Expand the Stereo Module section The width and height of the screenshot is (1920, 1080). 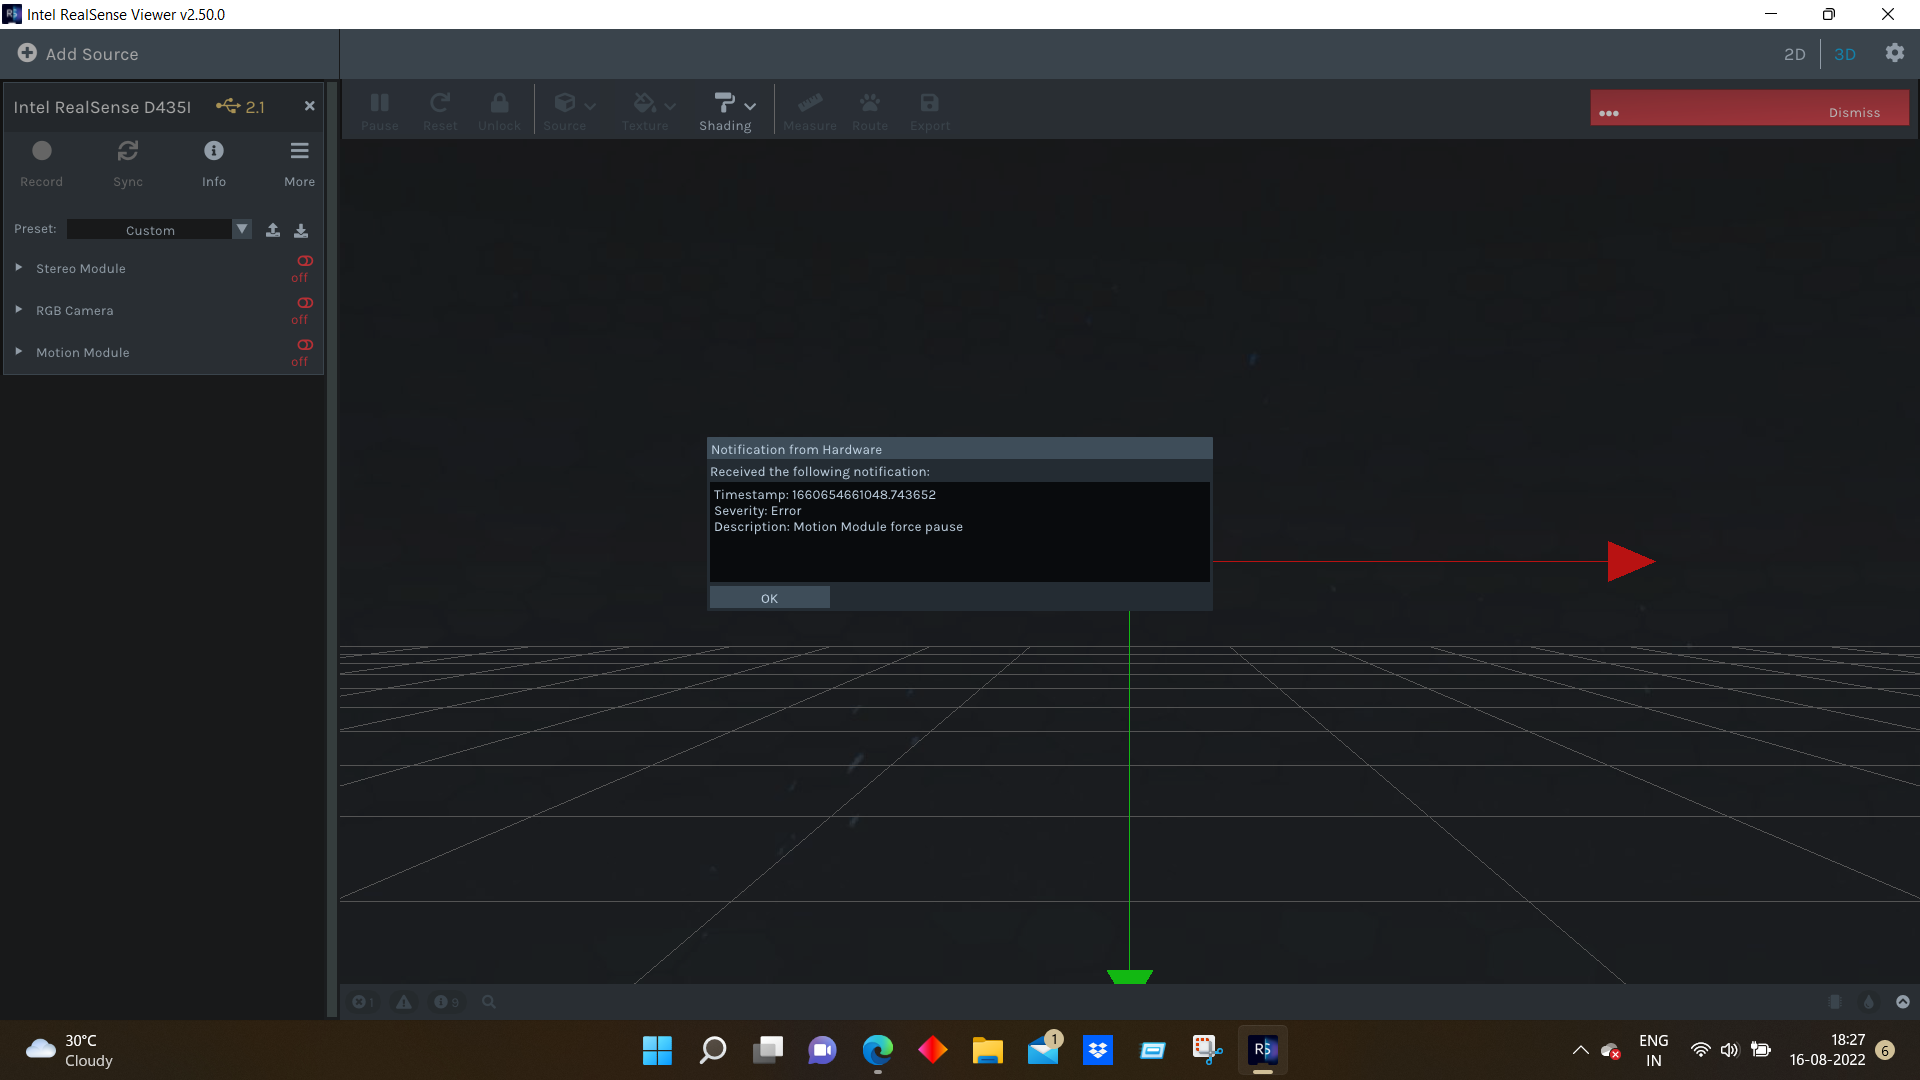pos(17,267)
